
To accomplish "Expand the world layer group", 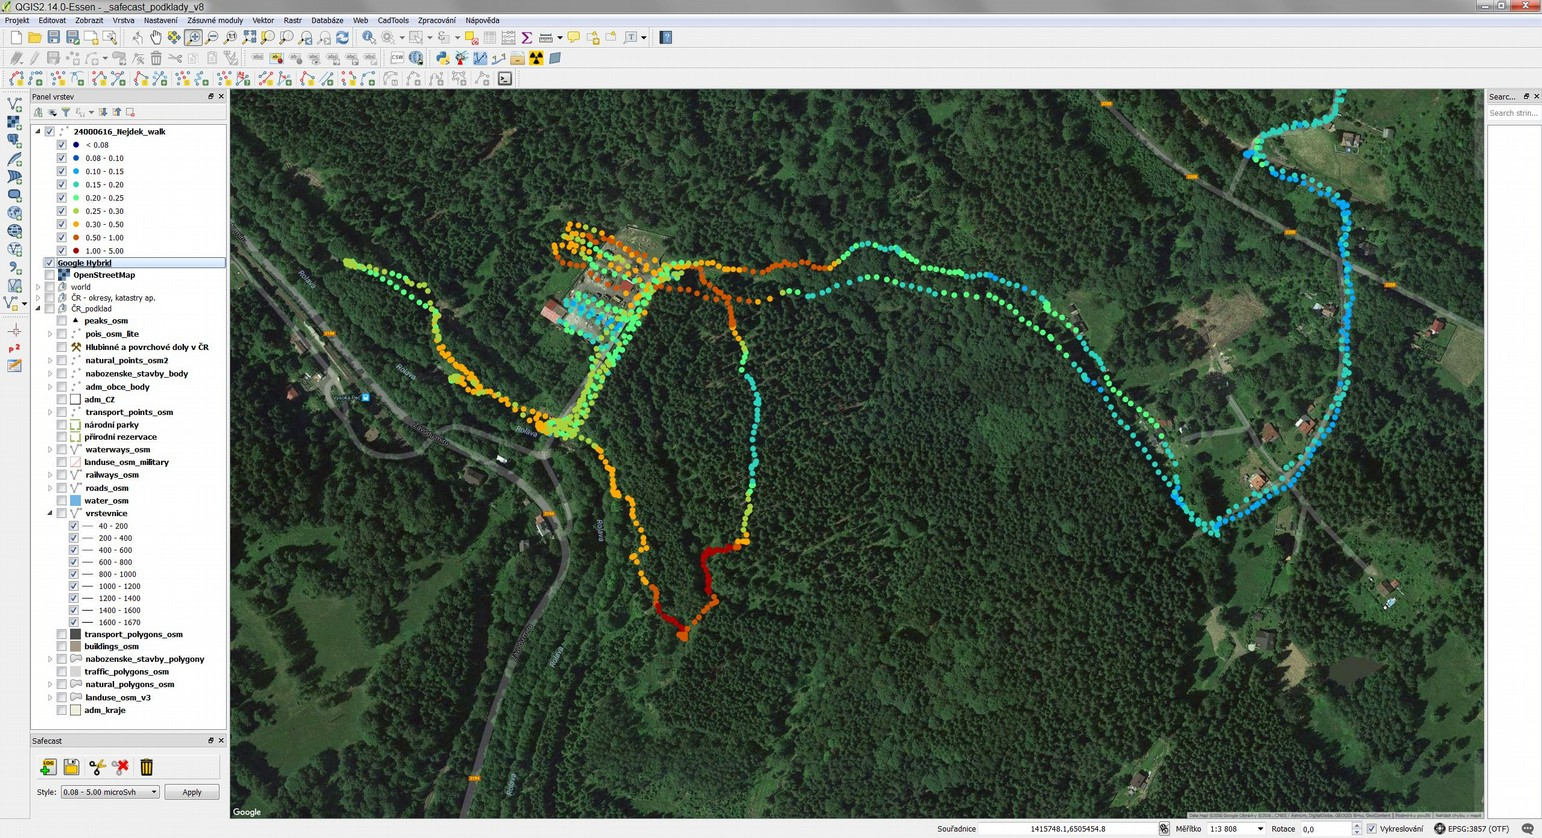I will click(38, 287).
